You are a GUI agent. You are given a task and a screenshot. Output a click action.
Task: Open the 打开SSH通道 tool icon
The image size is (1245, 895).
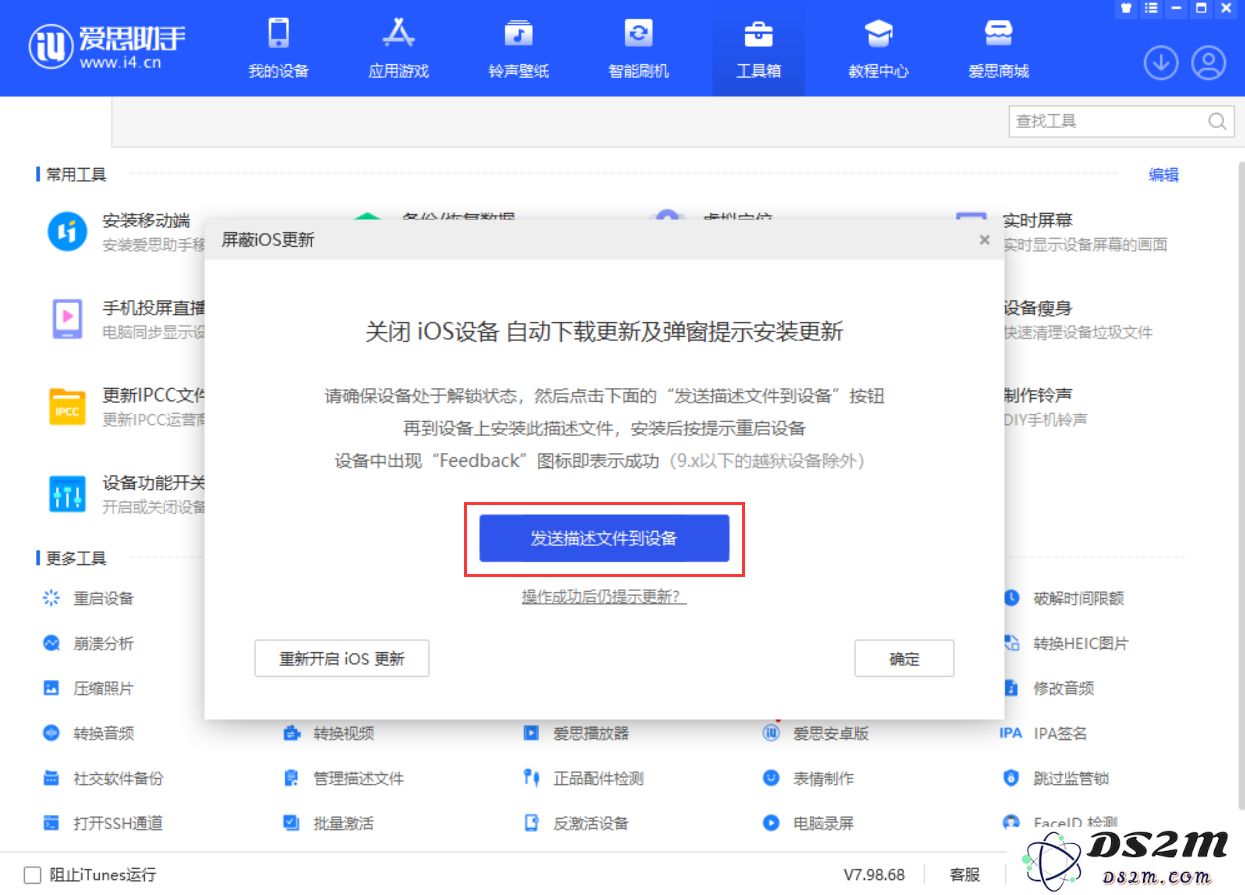pos(51,823)
